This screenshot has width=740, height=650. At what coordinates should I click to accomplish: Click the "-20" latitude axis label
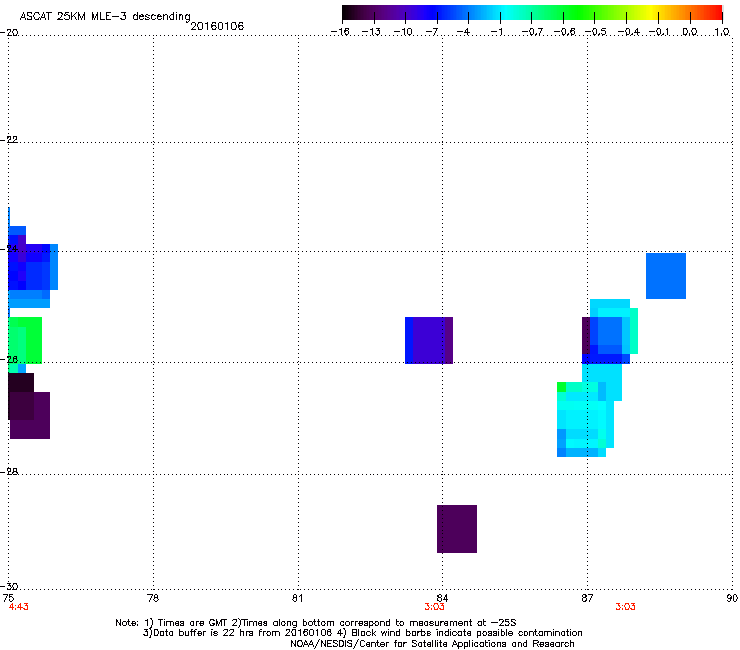click(x=9, y=33)
